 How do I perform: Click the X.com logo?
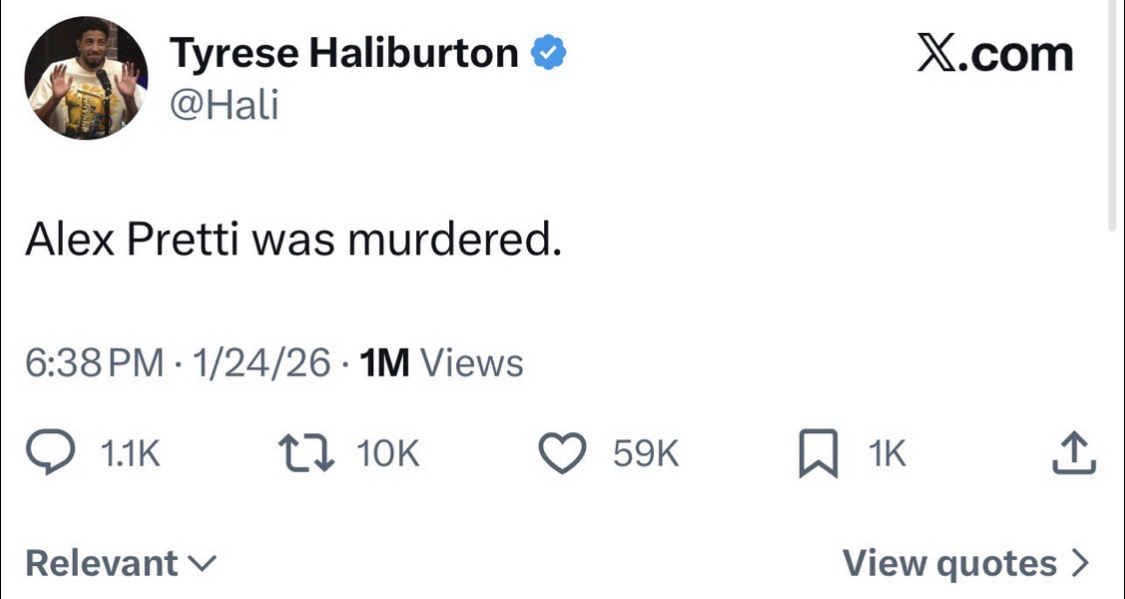click(995, 53)
